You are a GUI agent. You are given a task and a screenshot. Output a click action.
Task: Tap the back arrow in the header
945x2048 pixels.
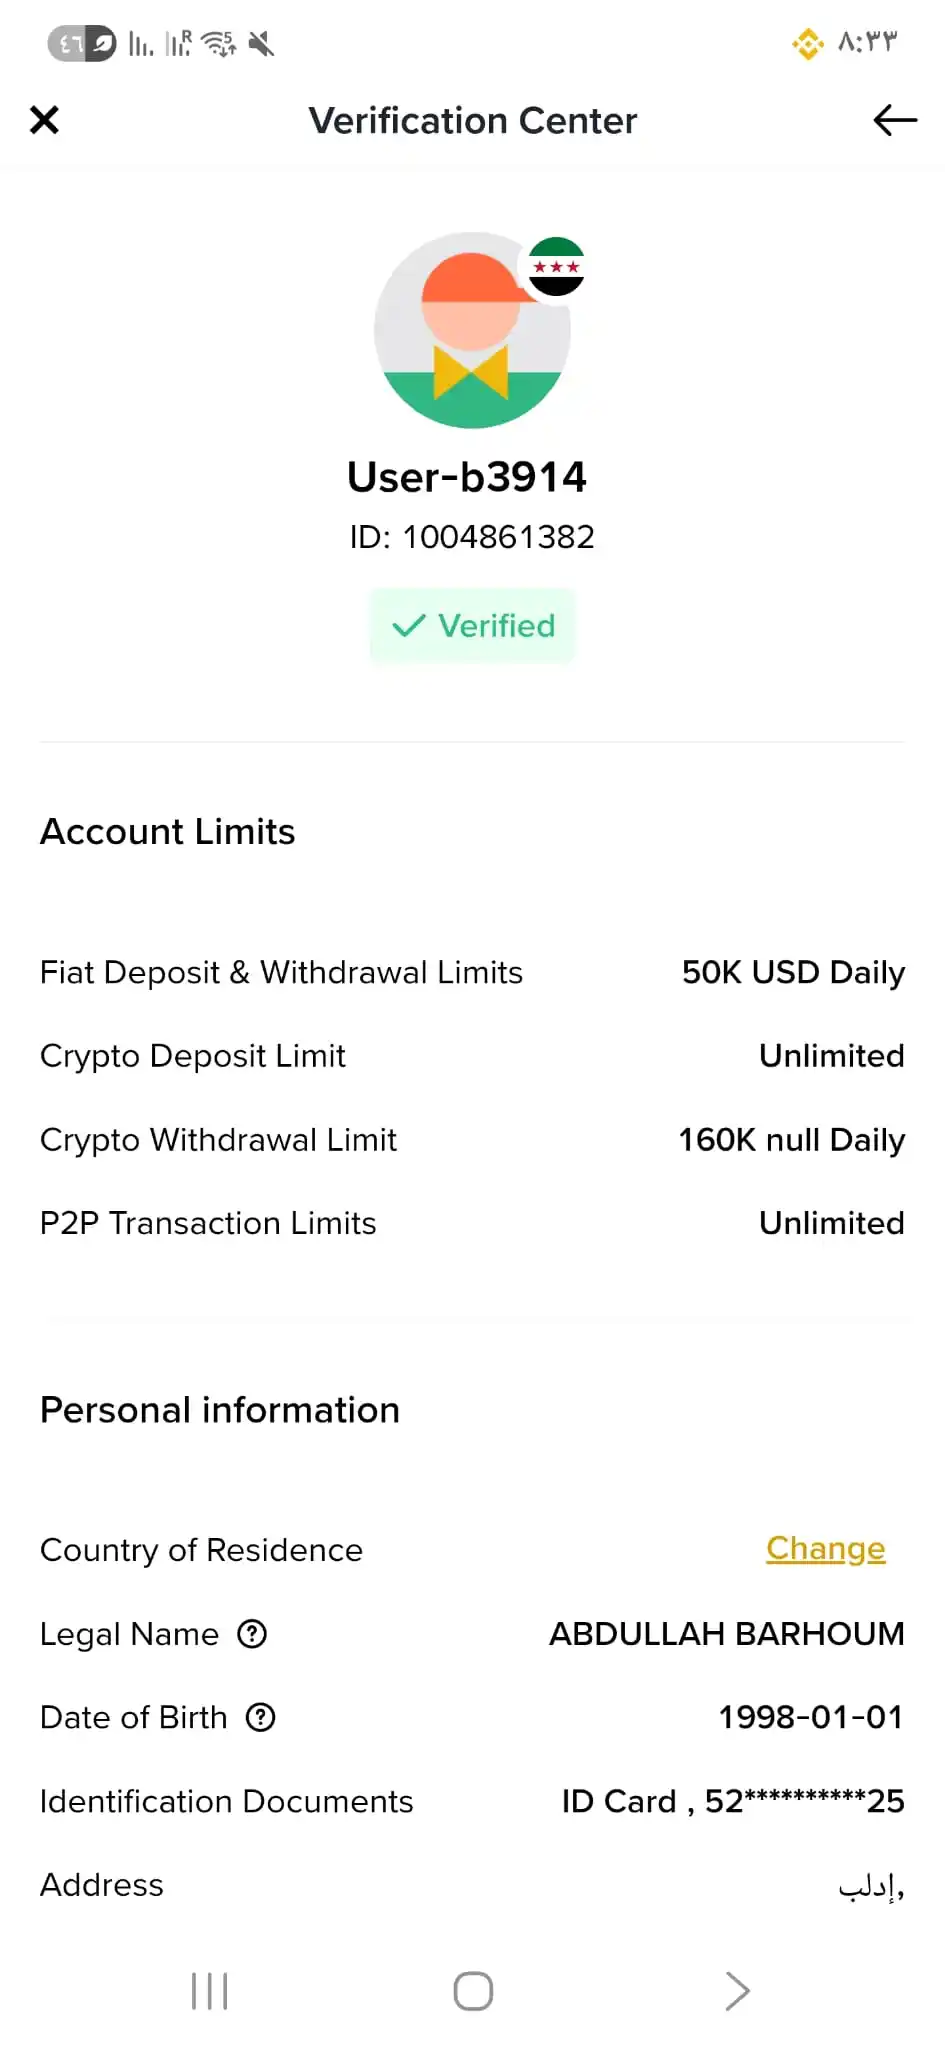[895, 120]
